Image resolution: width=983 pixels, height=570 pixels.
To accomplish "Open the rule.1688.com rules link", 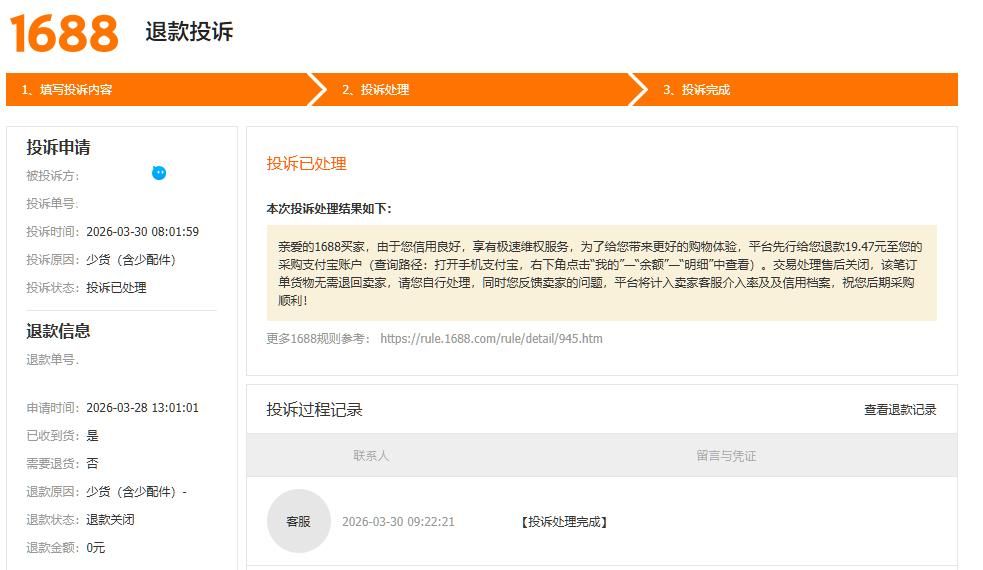I will (491, 338).
